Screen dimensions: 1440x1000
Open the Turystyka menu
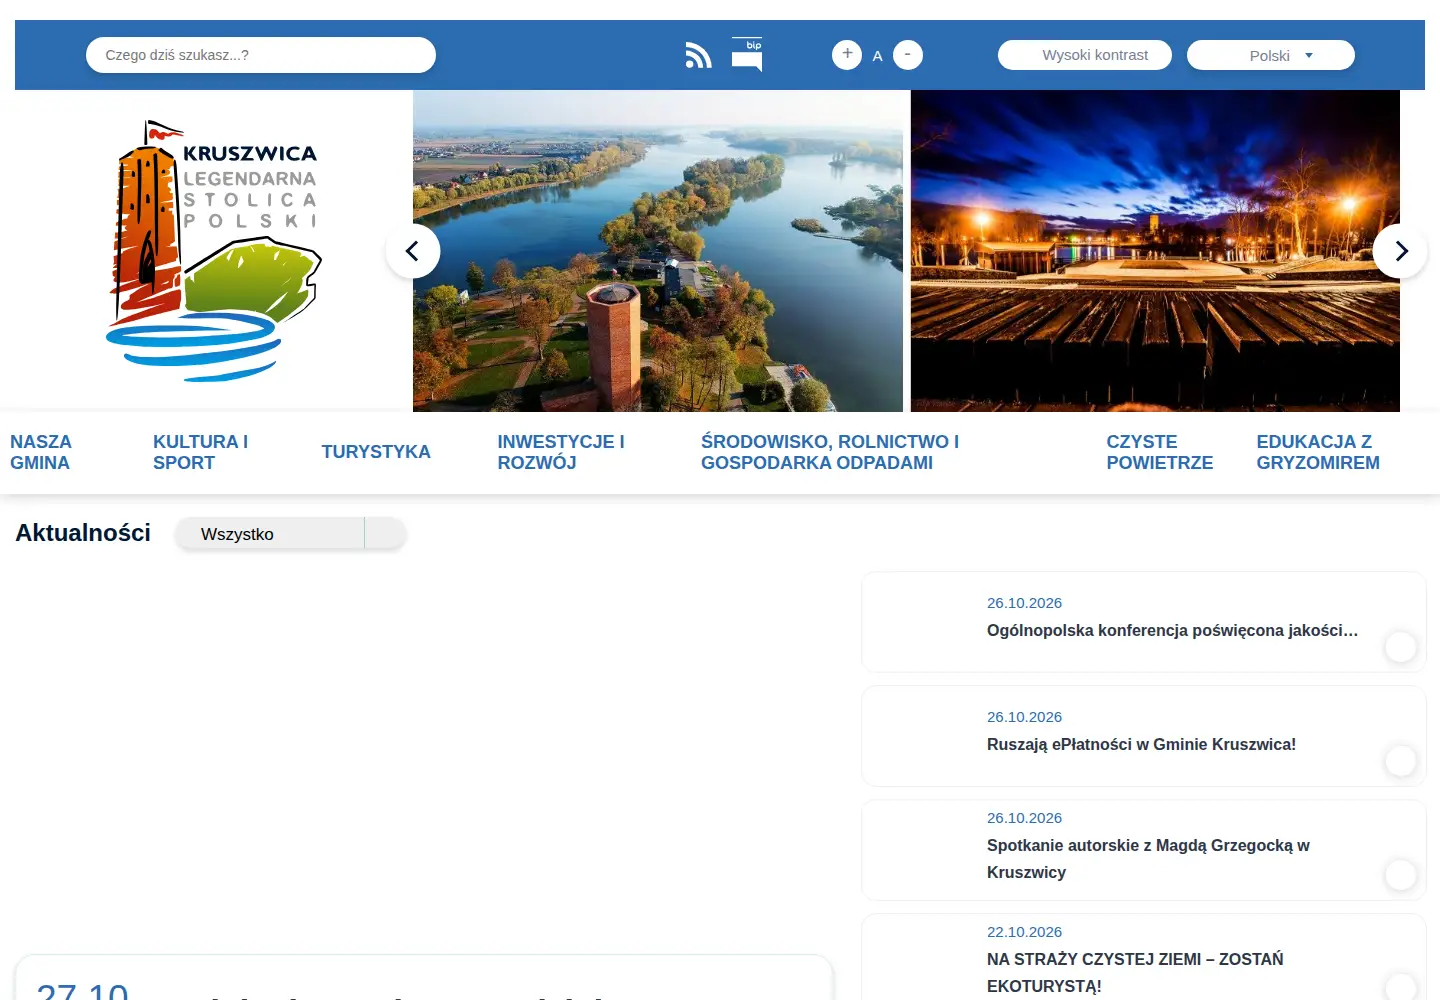(376, 452)
